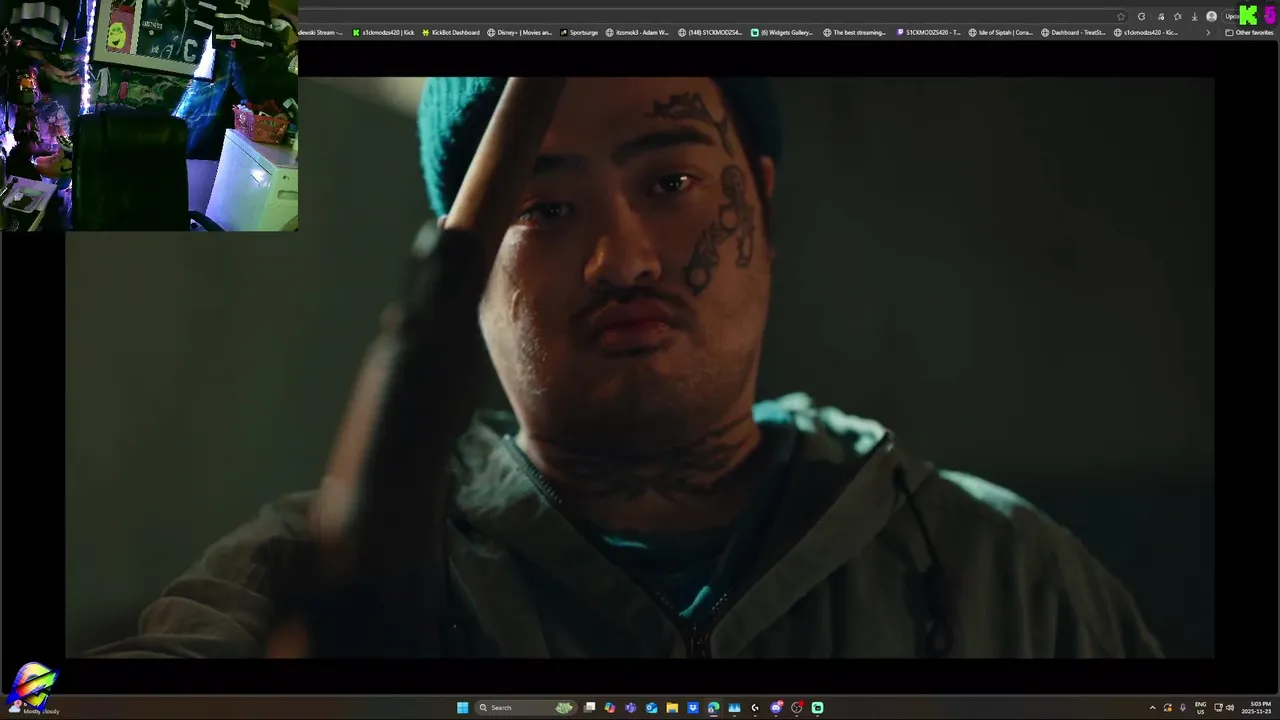Click the playing video frame
This screenshot has height=720, width=1280.
(640, 367)
